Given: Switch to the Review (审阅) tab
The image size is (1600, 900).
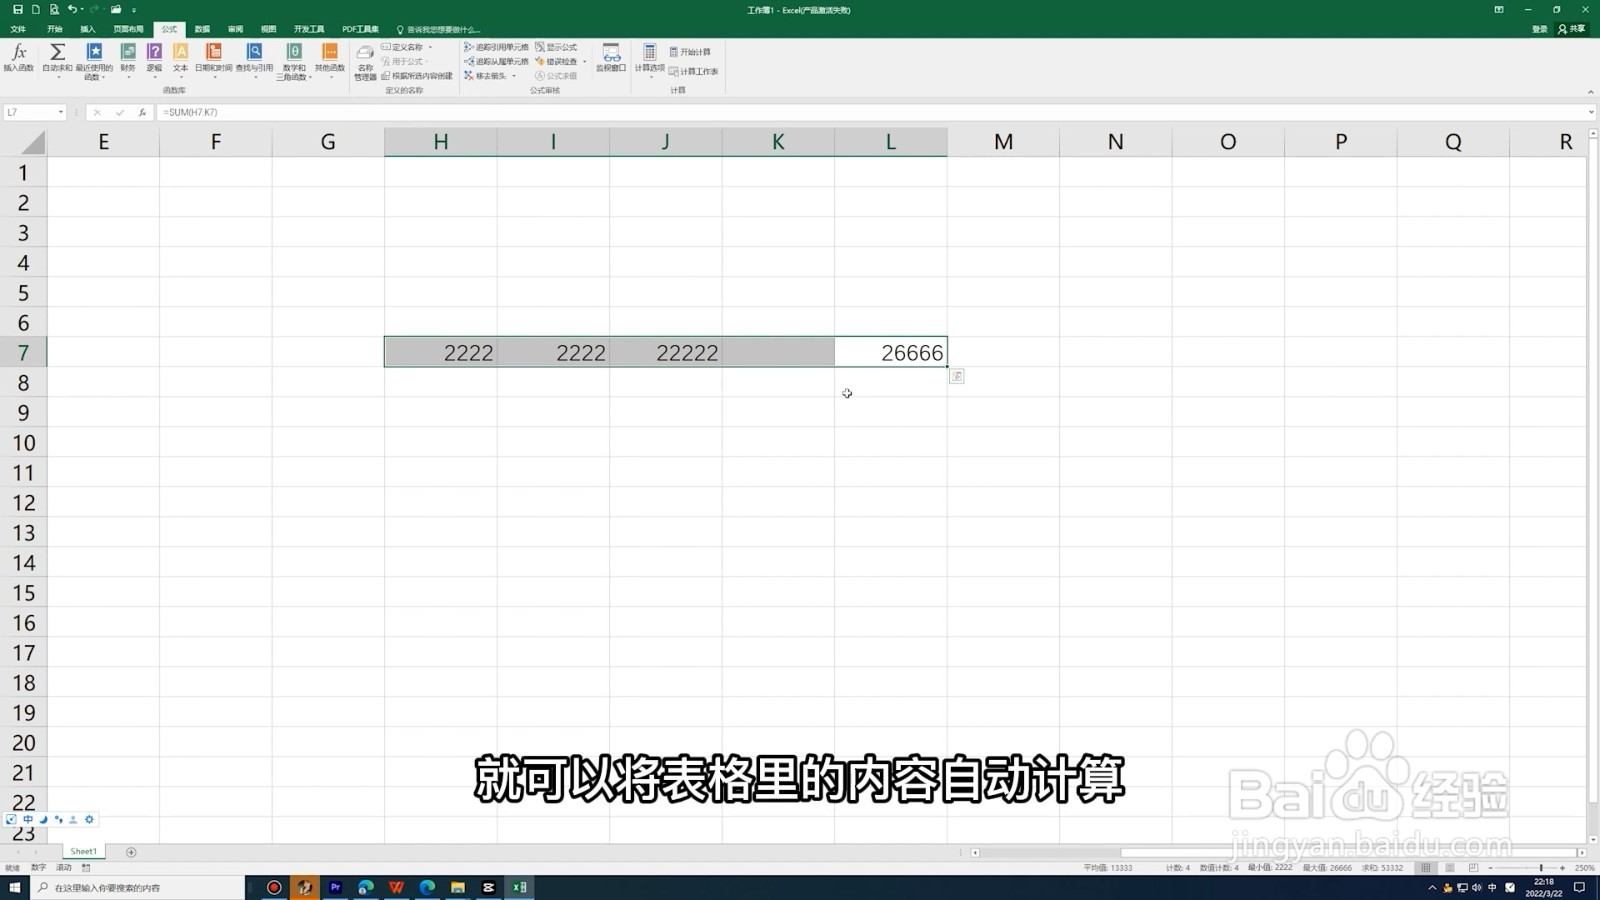Looking at the screenshot, I should click(x=235, y=29).
